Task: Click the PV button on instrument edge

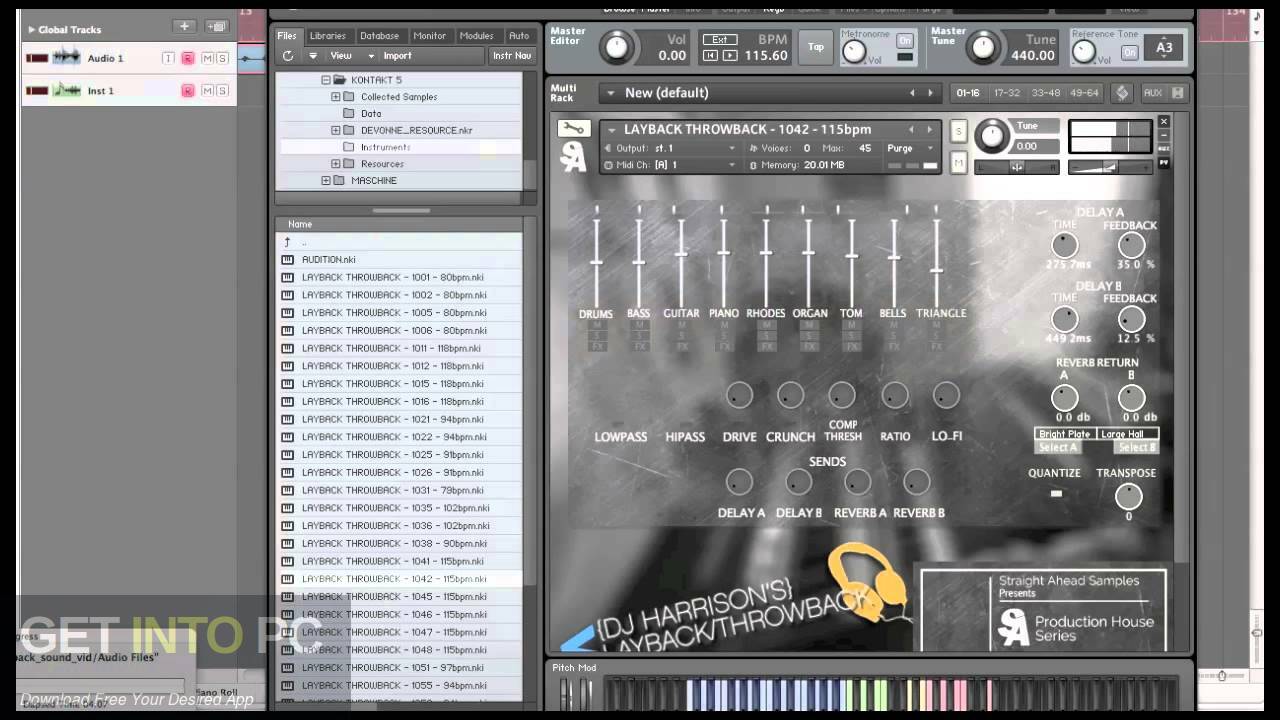Action: point(1164,162)
